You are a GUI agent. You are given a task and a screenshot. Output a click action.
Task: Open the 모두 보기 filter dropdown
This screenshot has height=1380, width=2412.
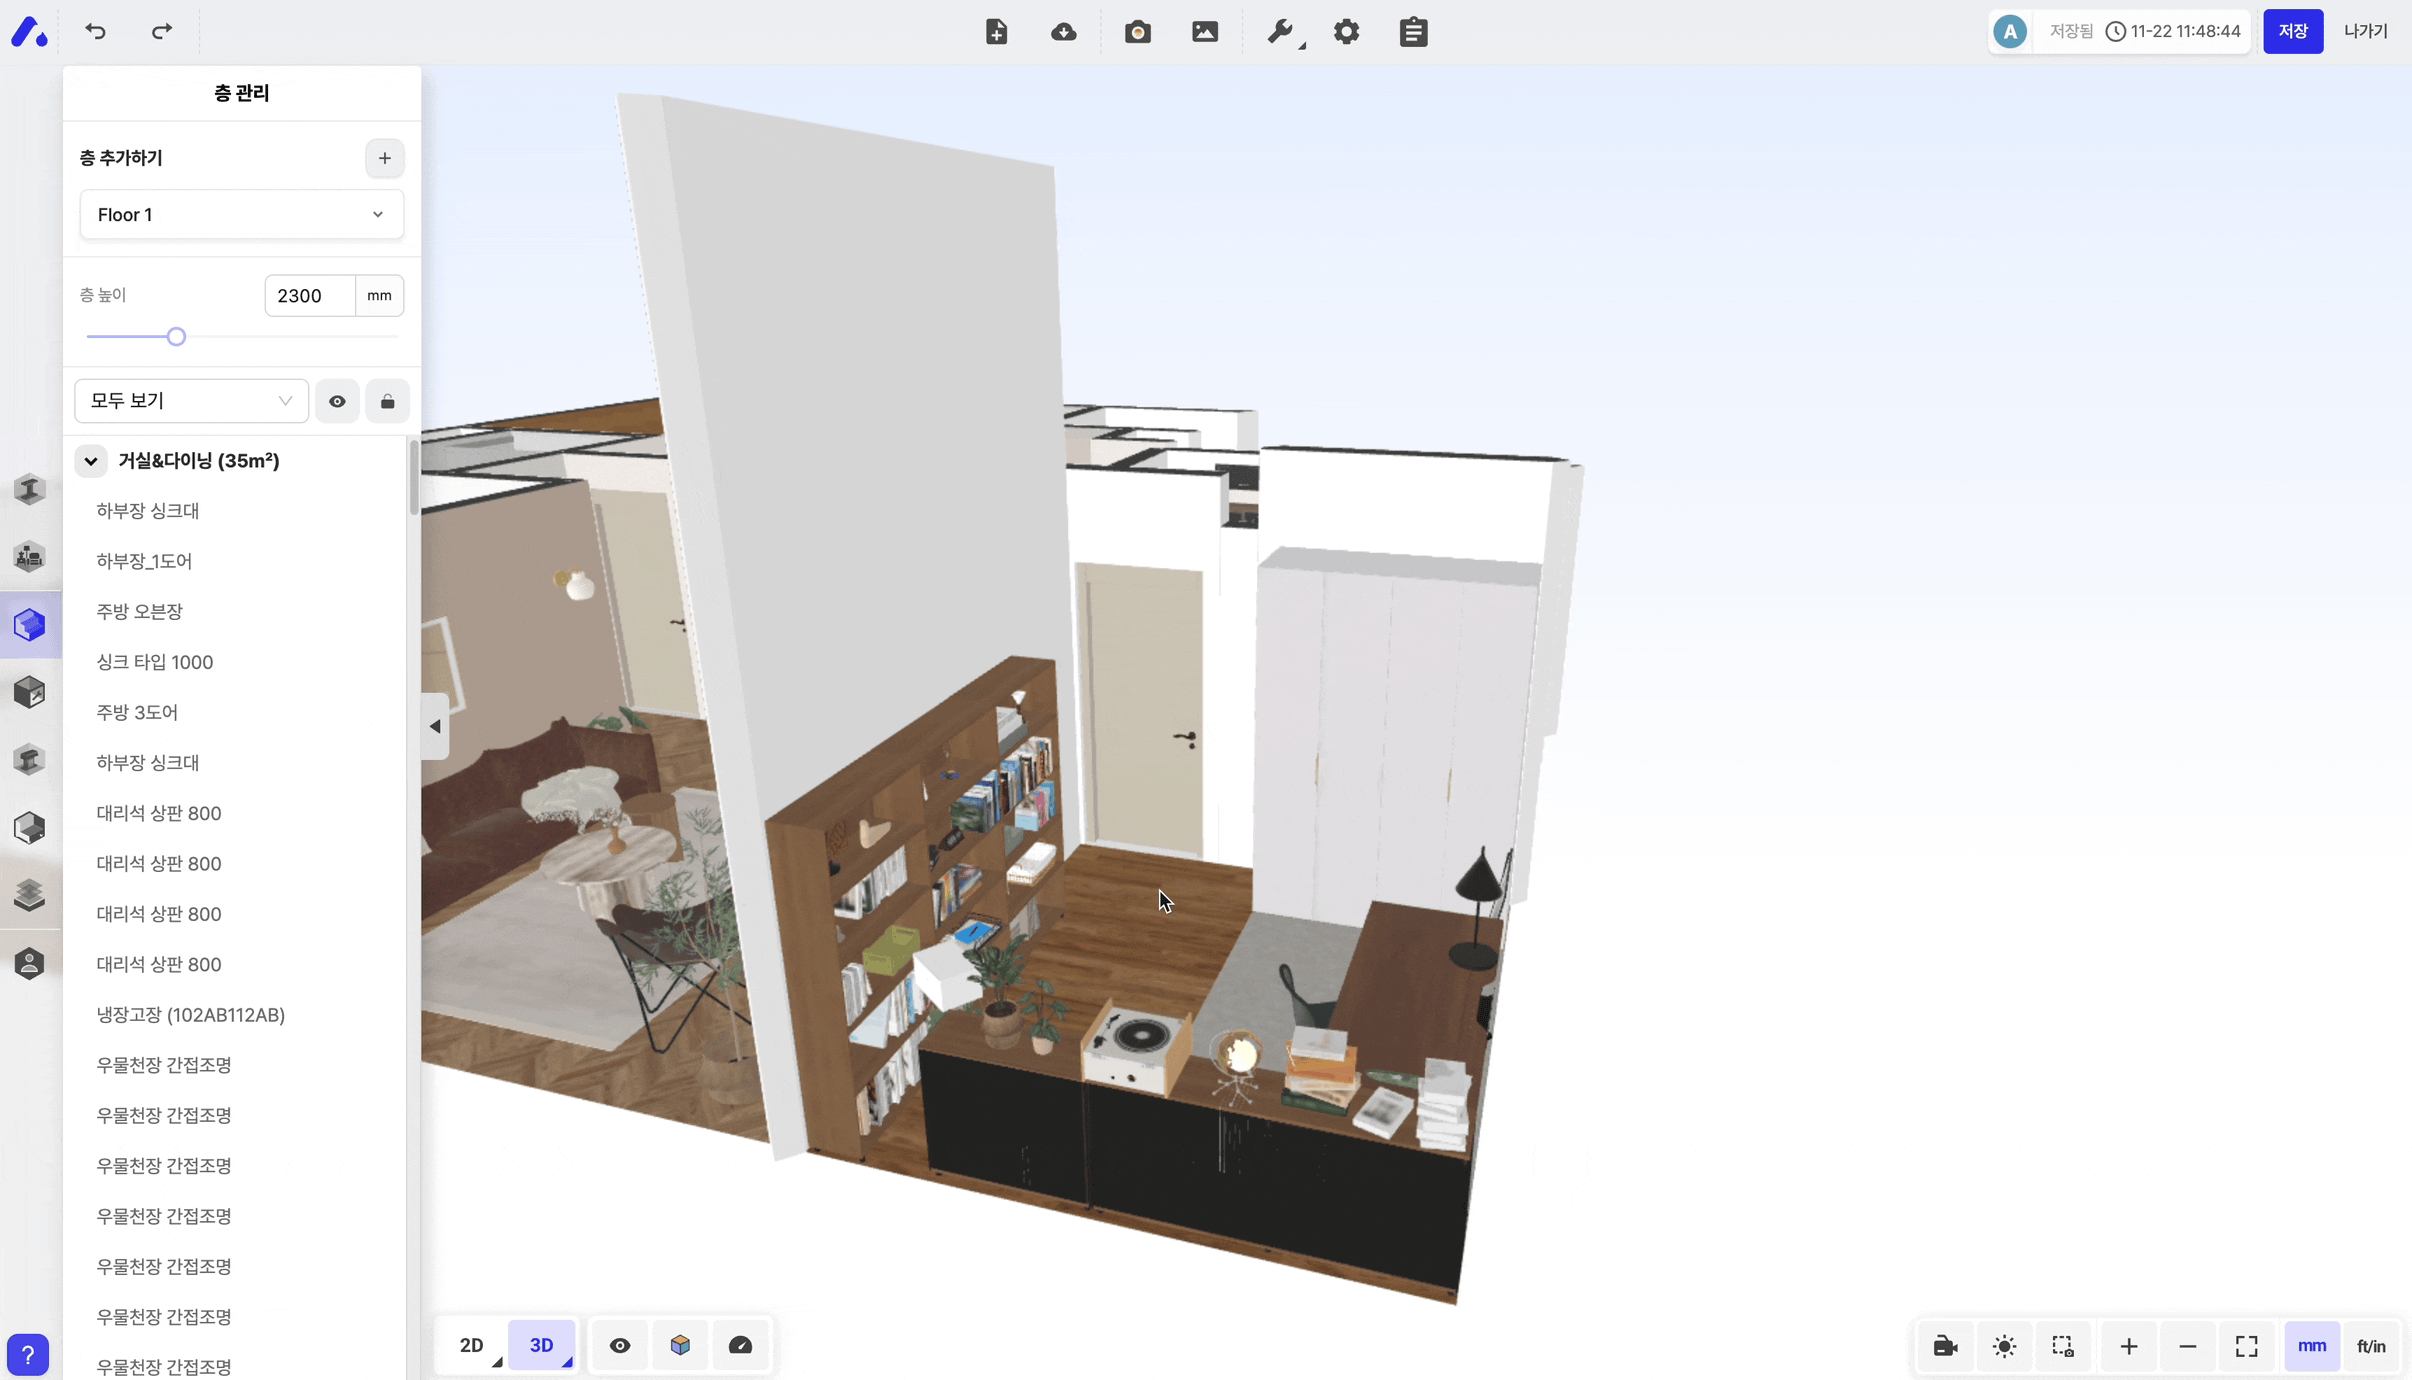(x=191, y=401)
